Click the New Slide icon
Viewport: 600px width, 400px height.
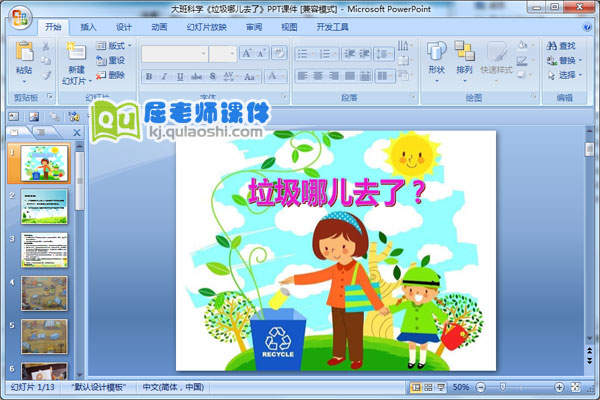tap(76, 51)
